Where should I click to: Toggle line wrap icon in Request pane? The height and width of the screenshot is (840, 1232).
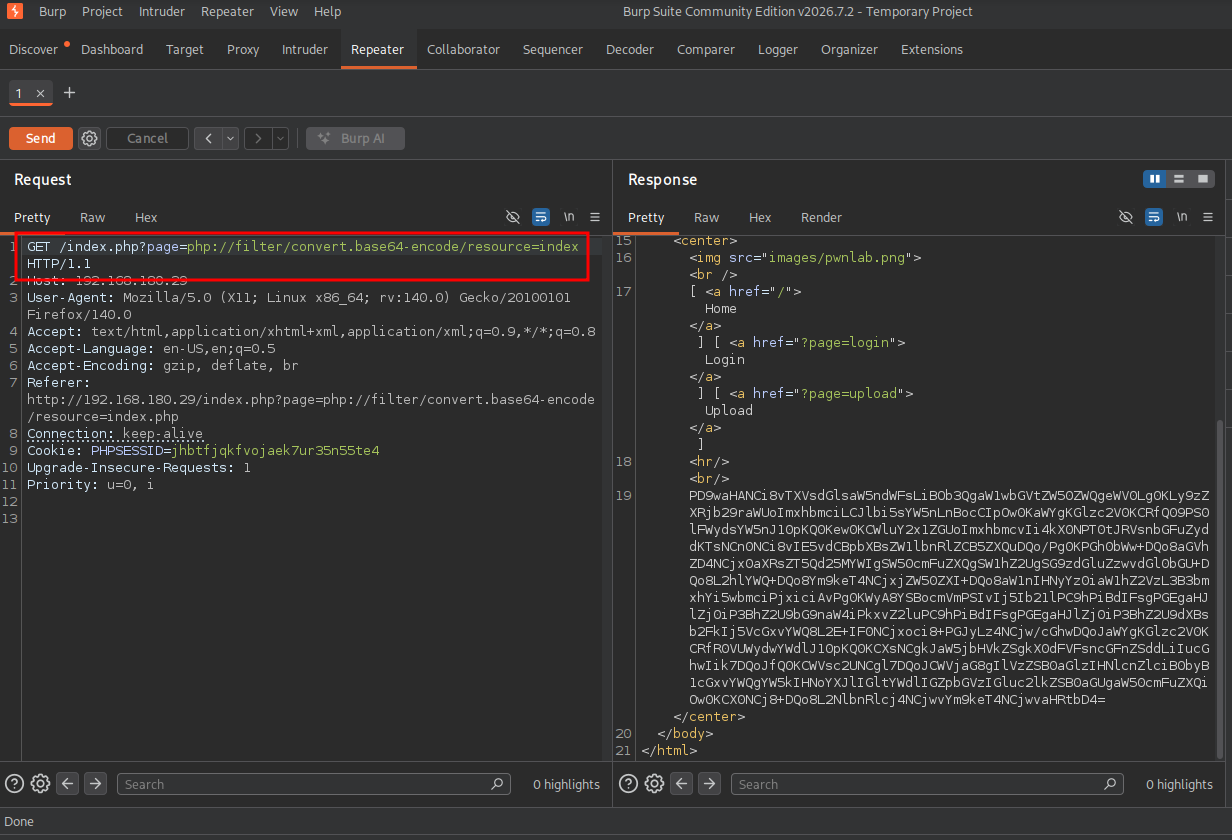point(541,217)
